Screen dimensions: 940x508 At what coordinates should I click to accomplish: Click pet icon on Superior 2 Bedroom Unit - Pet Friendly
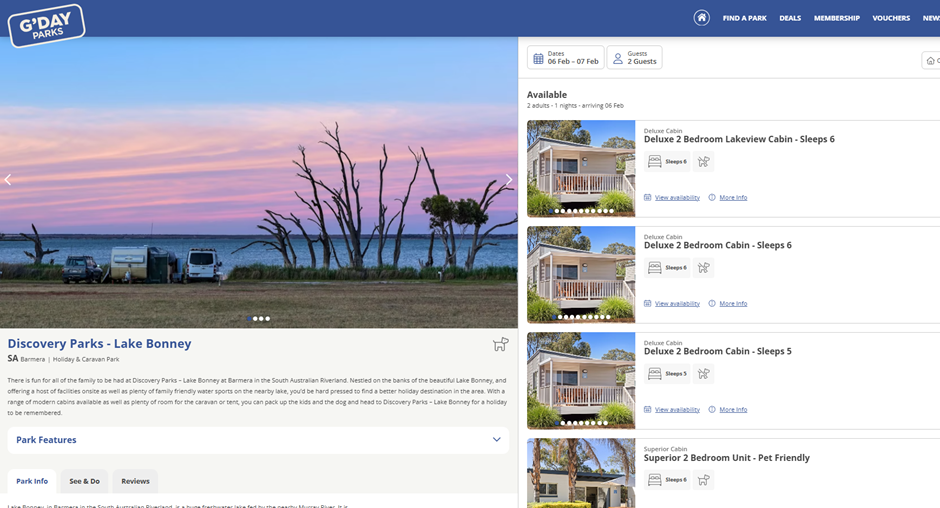tap(703, 480)
